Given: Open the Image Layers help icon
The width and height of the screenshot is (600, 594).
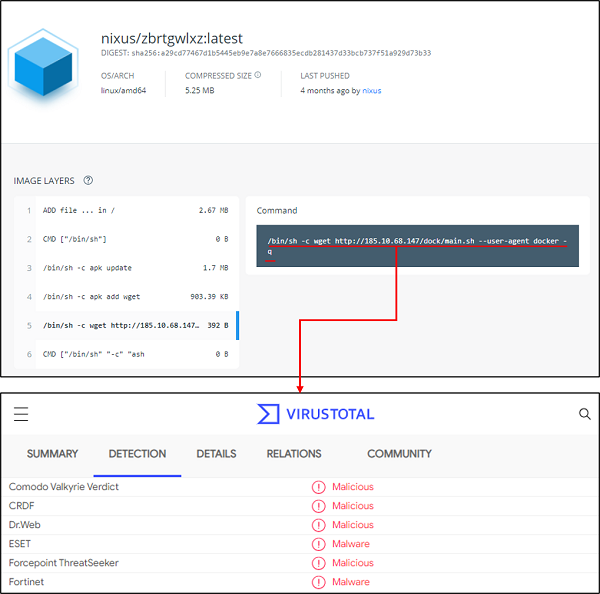Looking at the screenshot, I should pyautogui.click(x=88, y=180).
